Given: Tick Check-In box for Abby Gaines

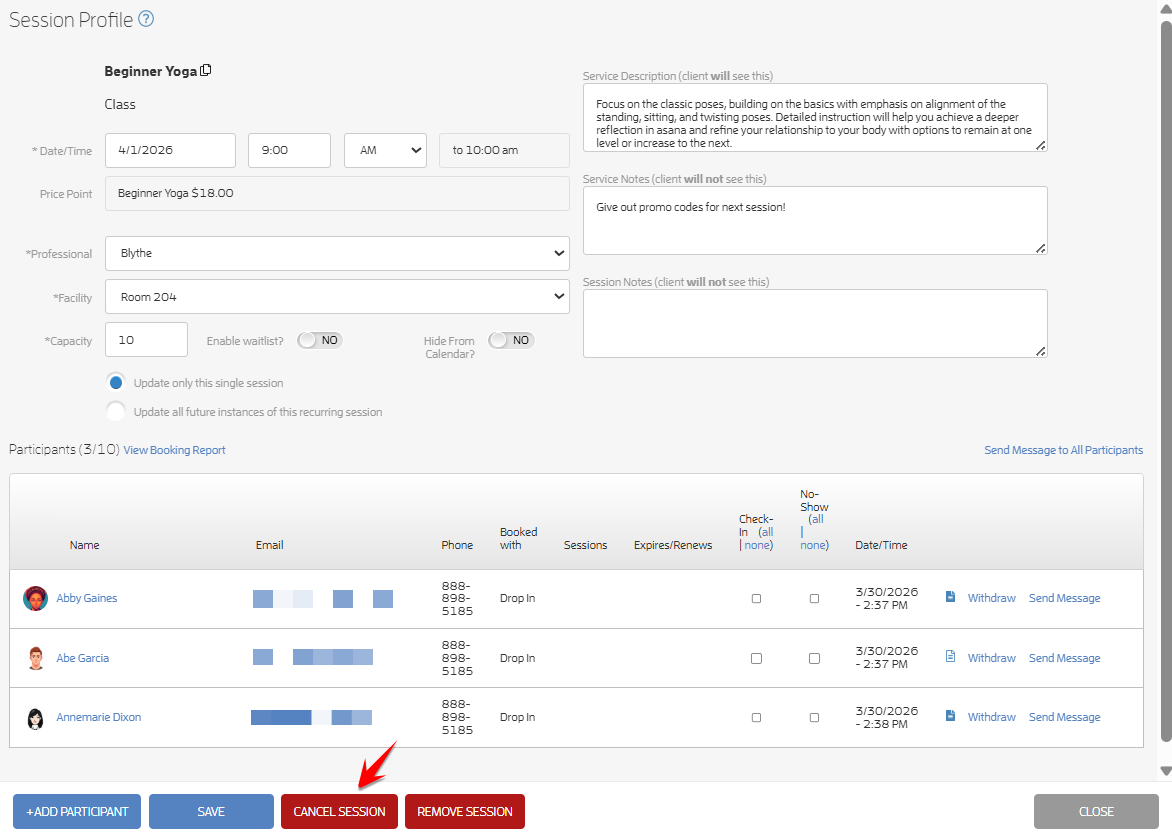Looking at the screenshot, I should tap(756, 599).
